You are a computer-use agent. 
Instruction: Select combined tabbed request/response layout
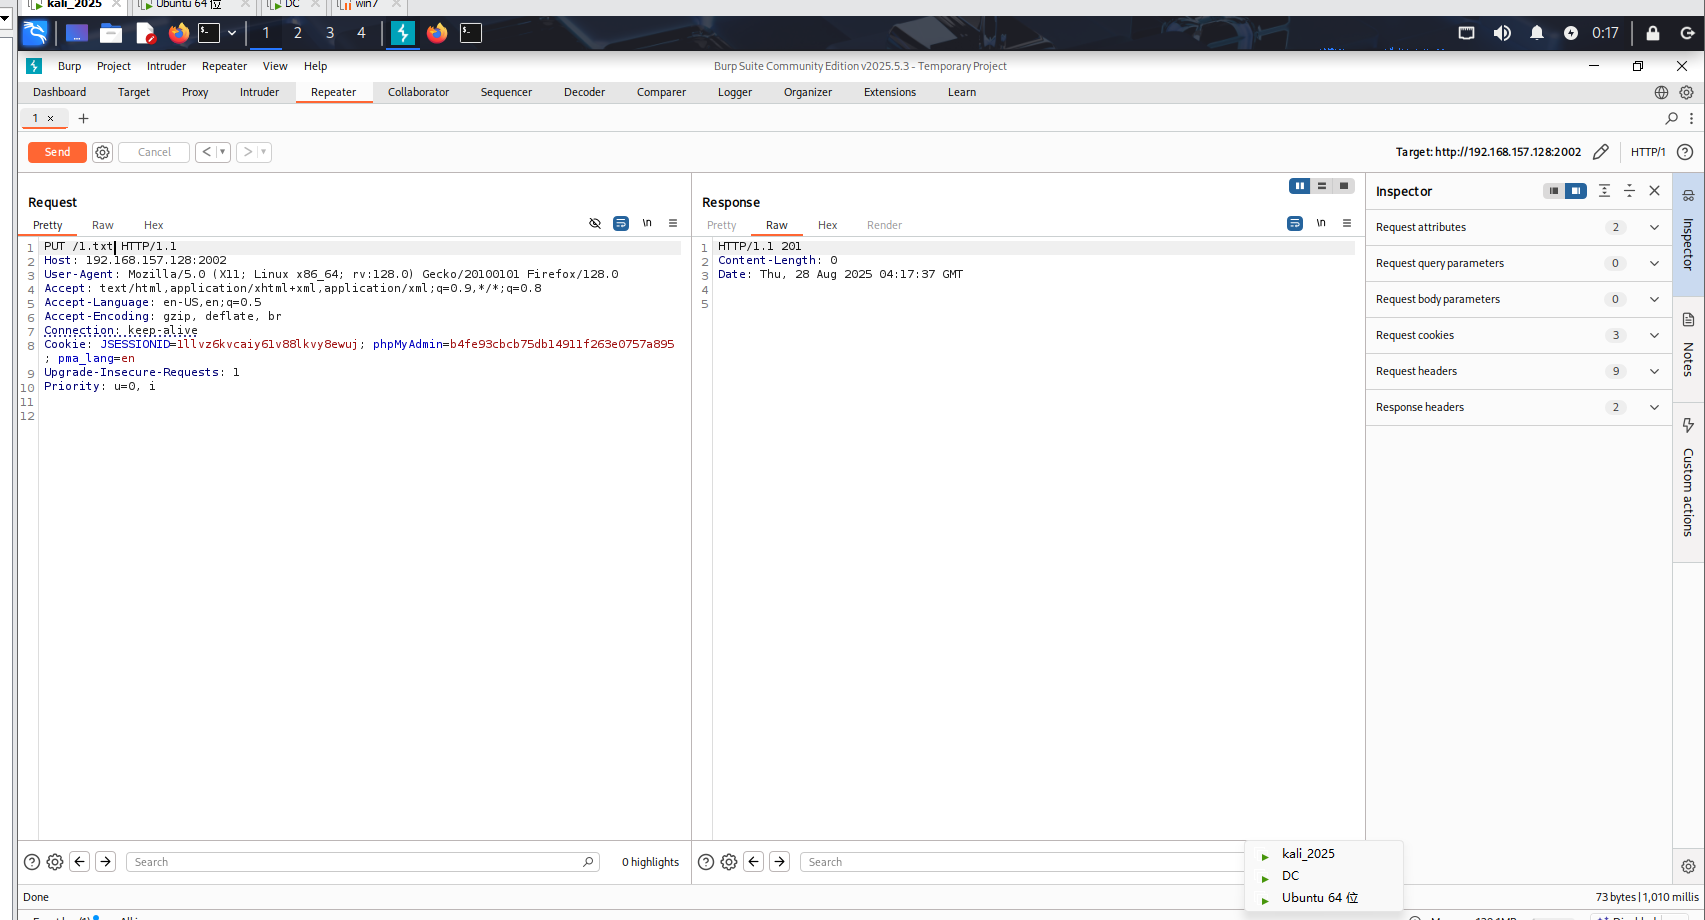1344,186
